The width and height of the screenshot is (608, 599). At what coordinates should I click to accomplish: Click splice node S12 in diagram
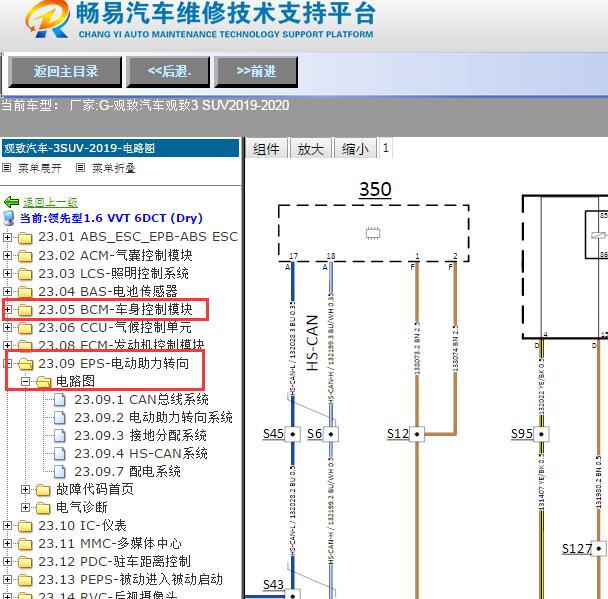click(417, 434)
